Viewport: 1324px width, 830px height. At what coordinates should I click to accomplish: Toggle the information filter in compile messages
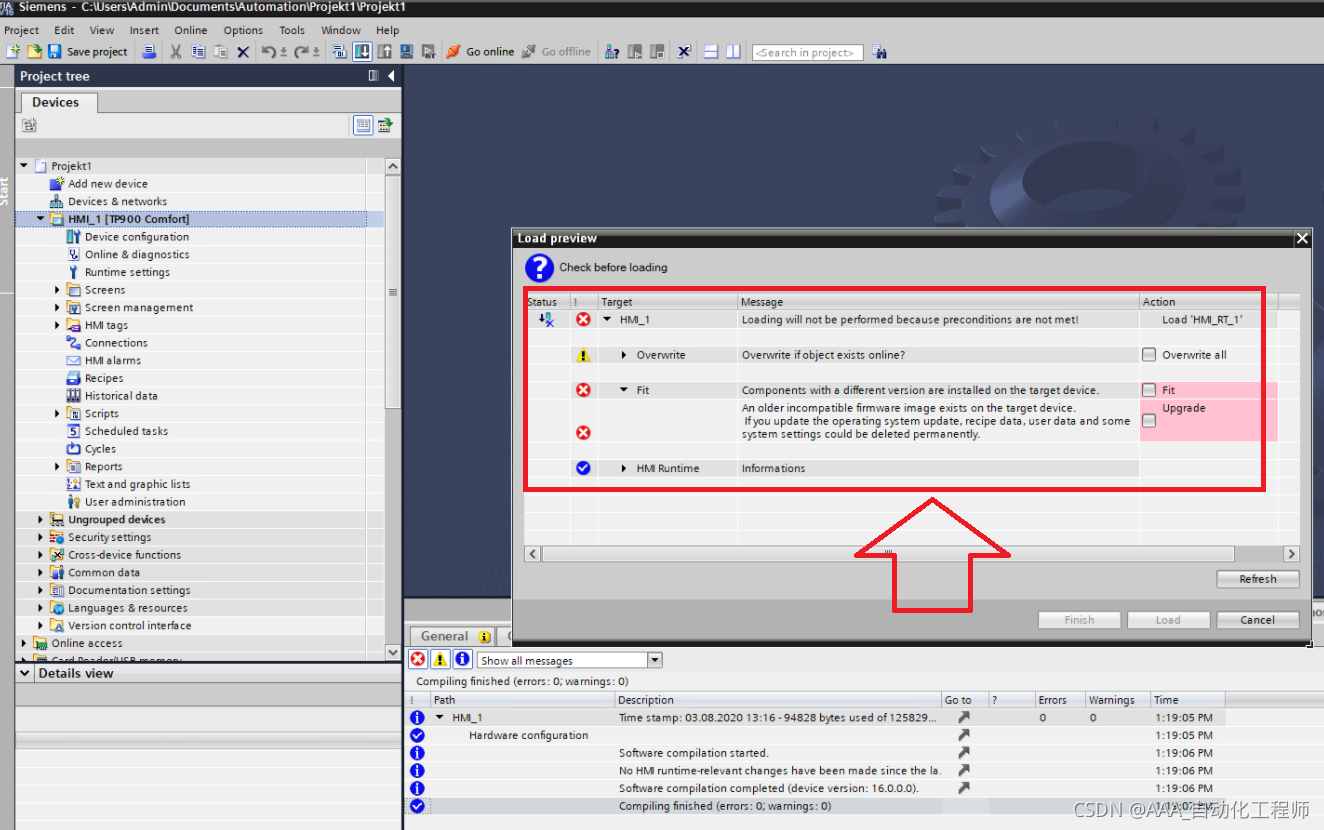pos(462,659)
